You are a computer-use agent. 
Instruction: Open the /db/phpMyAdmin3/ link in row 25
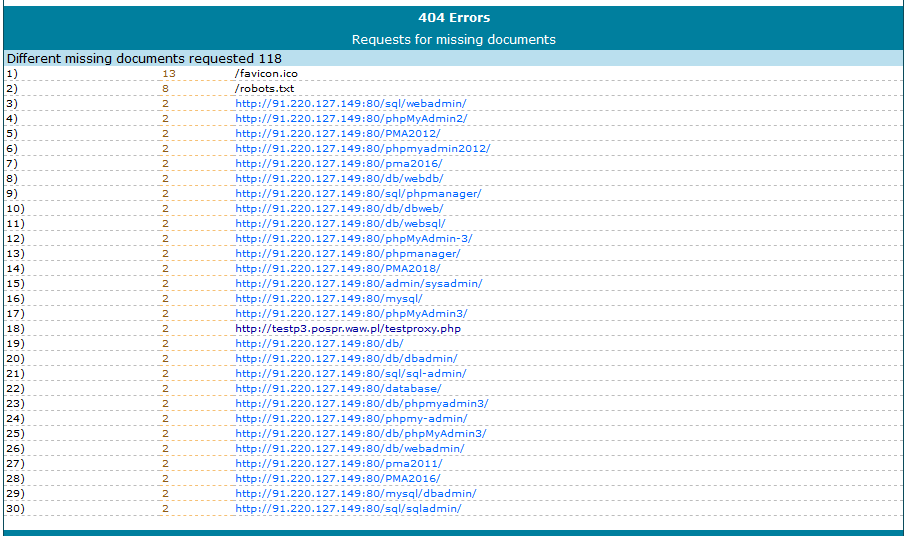click(x=360, y=434)
